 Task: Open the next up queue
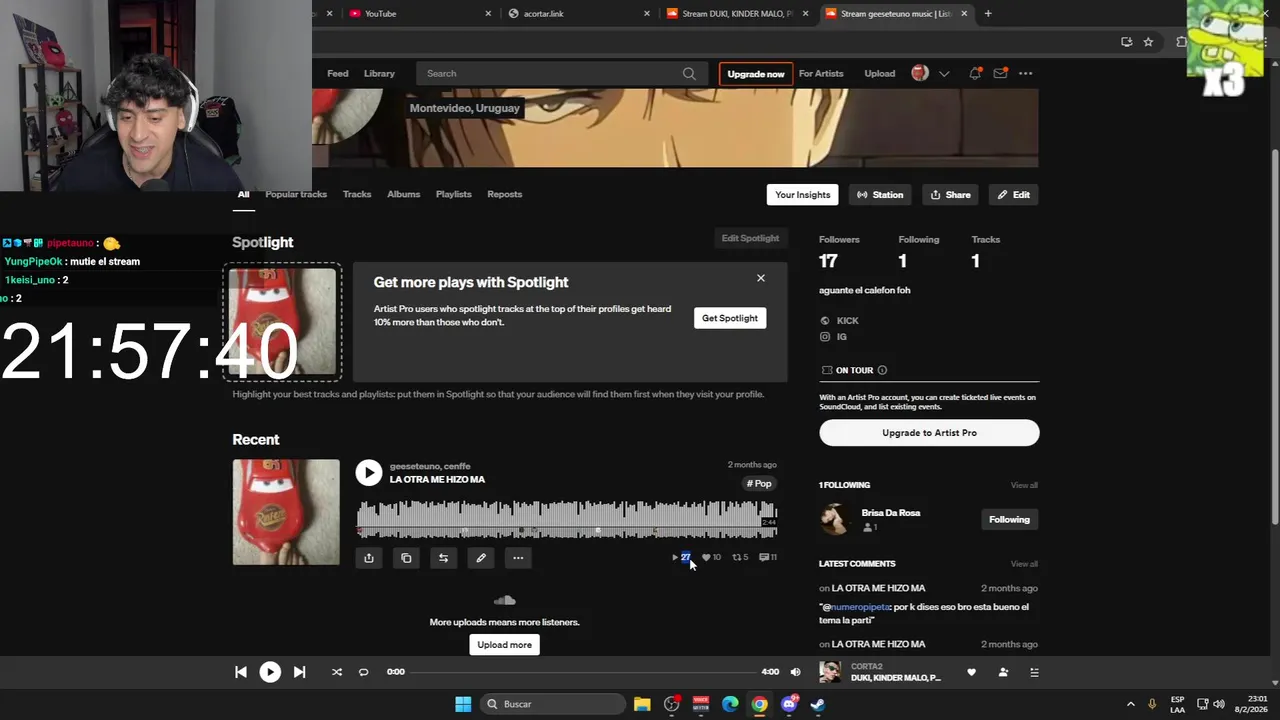[x=1034, y=672]
